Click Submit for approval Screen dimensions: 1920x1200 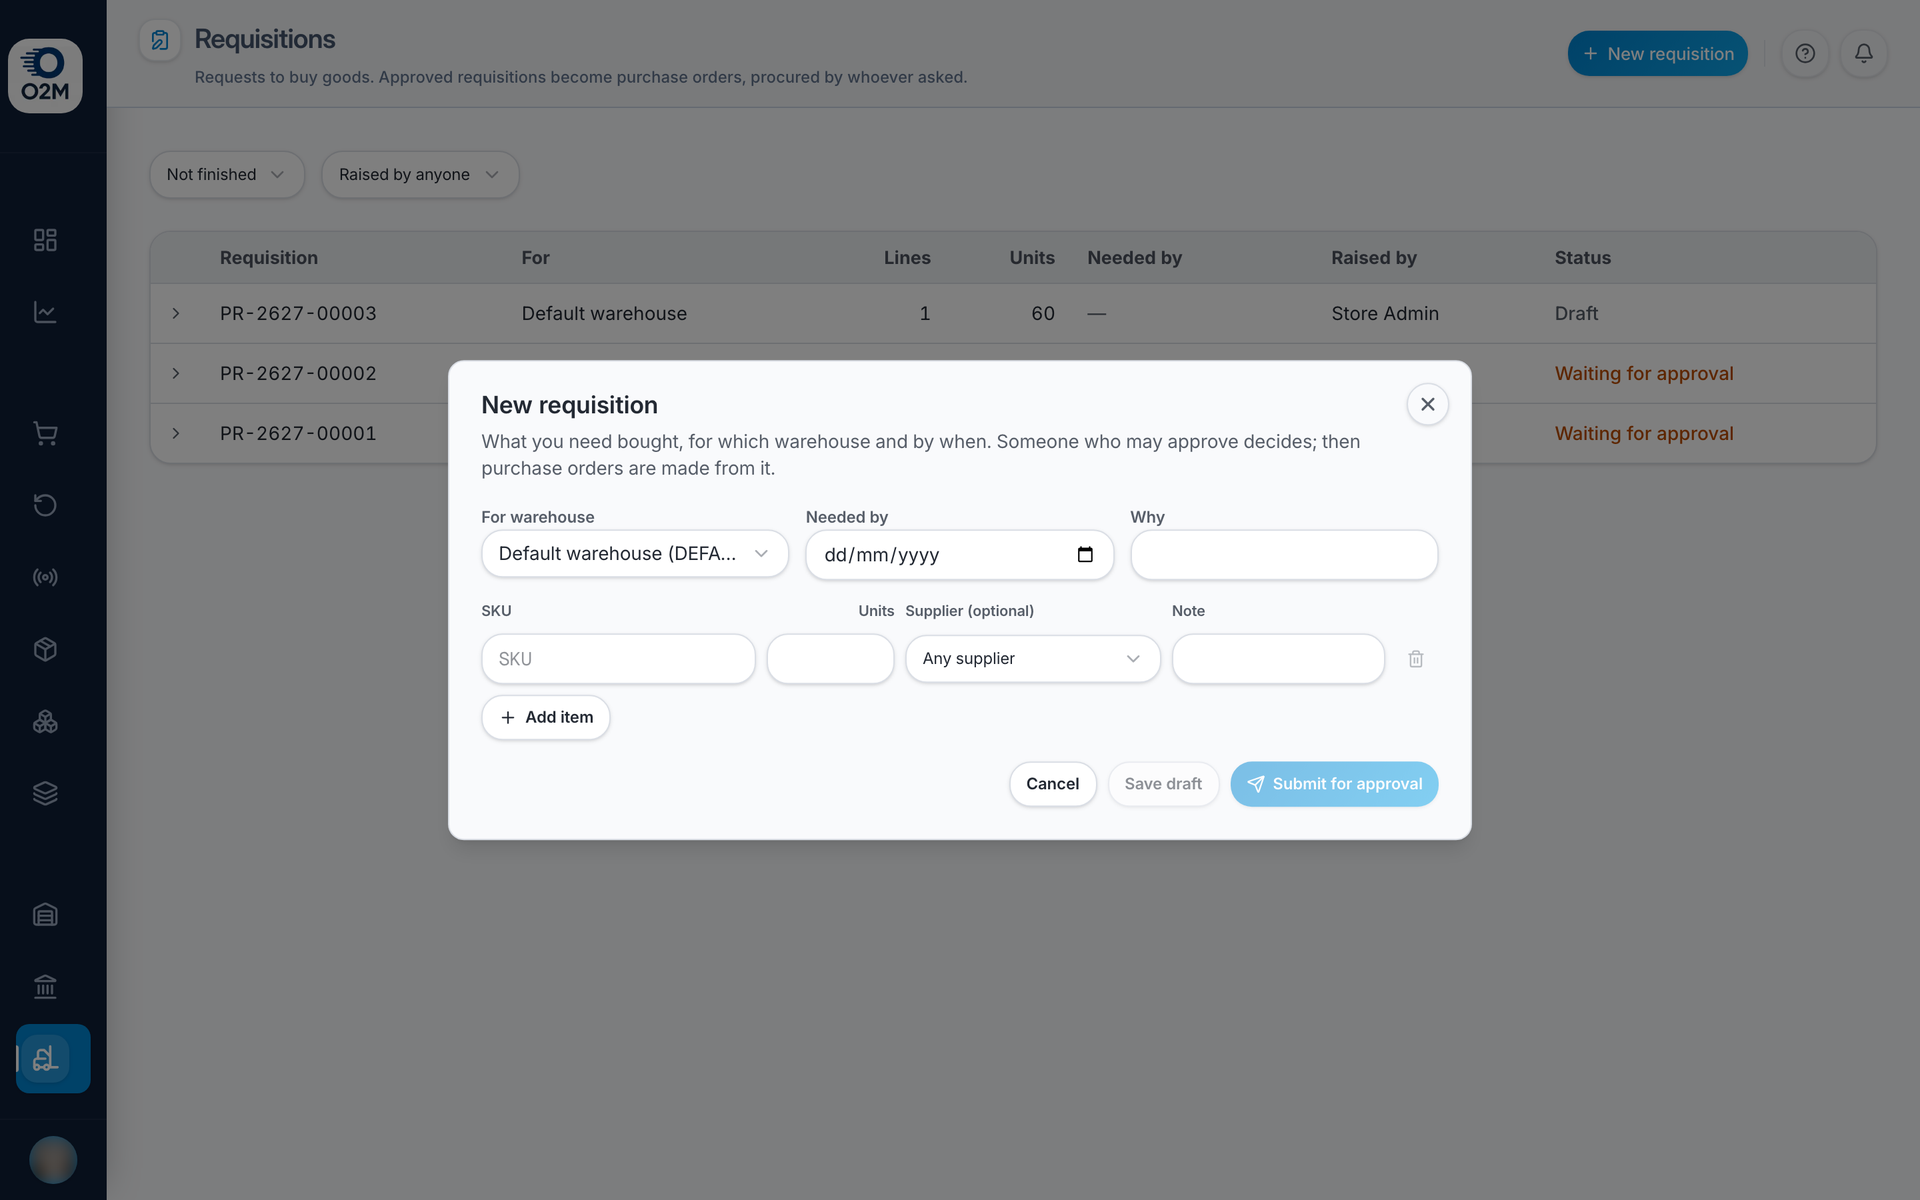point(1334,784)
